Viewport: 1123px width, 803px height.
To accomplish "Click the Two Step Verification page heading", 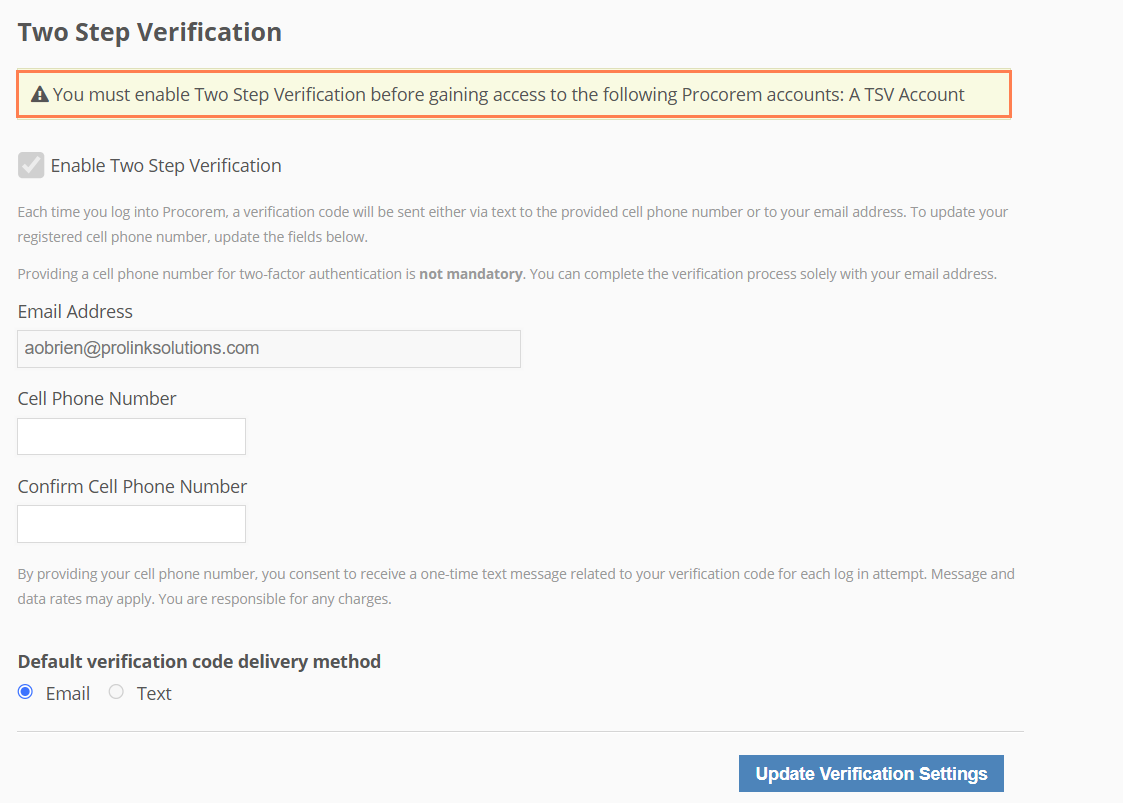I will click(150, 32).
